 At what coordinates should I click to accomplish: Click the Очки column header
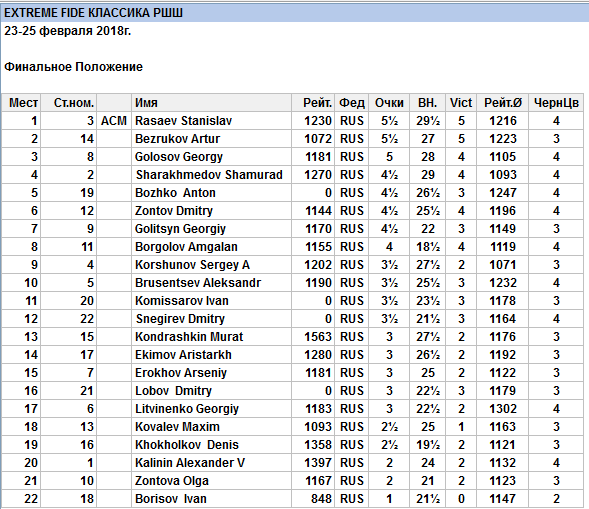click(x=389, y=103)
